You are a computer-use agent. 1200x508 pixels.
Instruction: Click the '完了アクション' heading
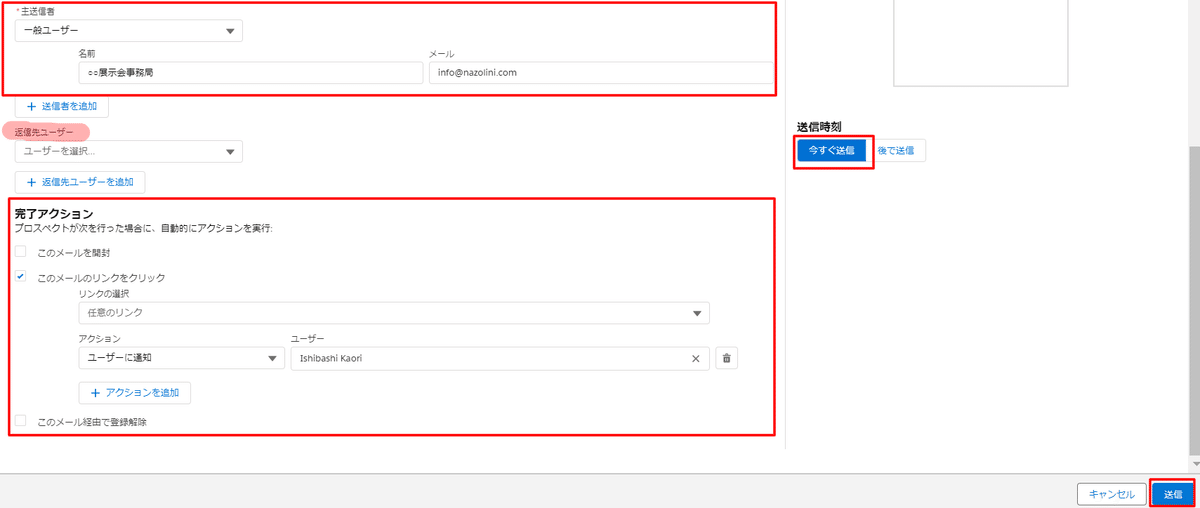[x=54, y=214]
